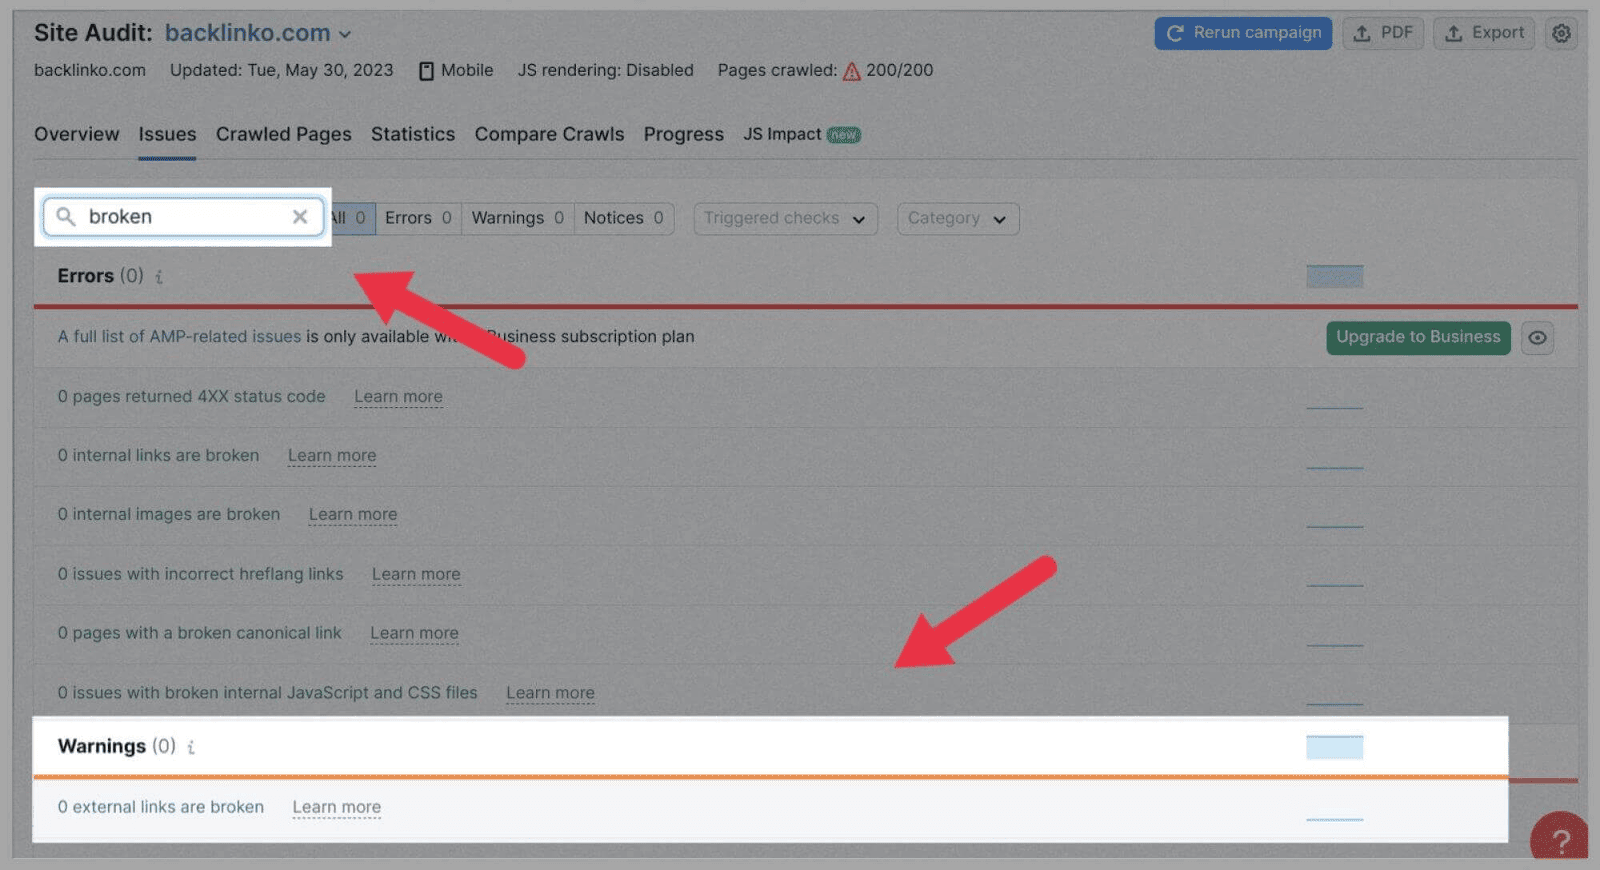Viewport: 1600px width, 870px height.
Task: Click the Warnings info icon
Action: pos(191,747)
